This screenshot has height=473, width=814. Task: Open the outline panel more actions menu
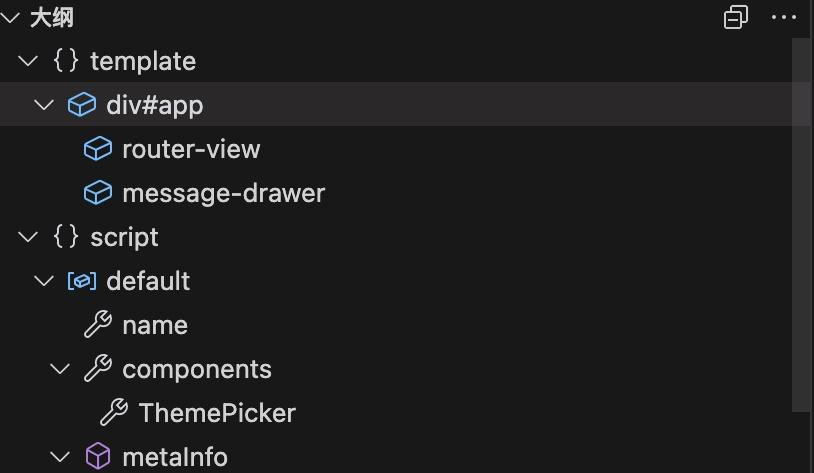click(784, 17)
